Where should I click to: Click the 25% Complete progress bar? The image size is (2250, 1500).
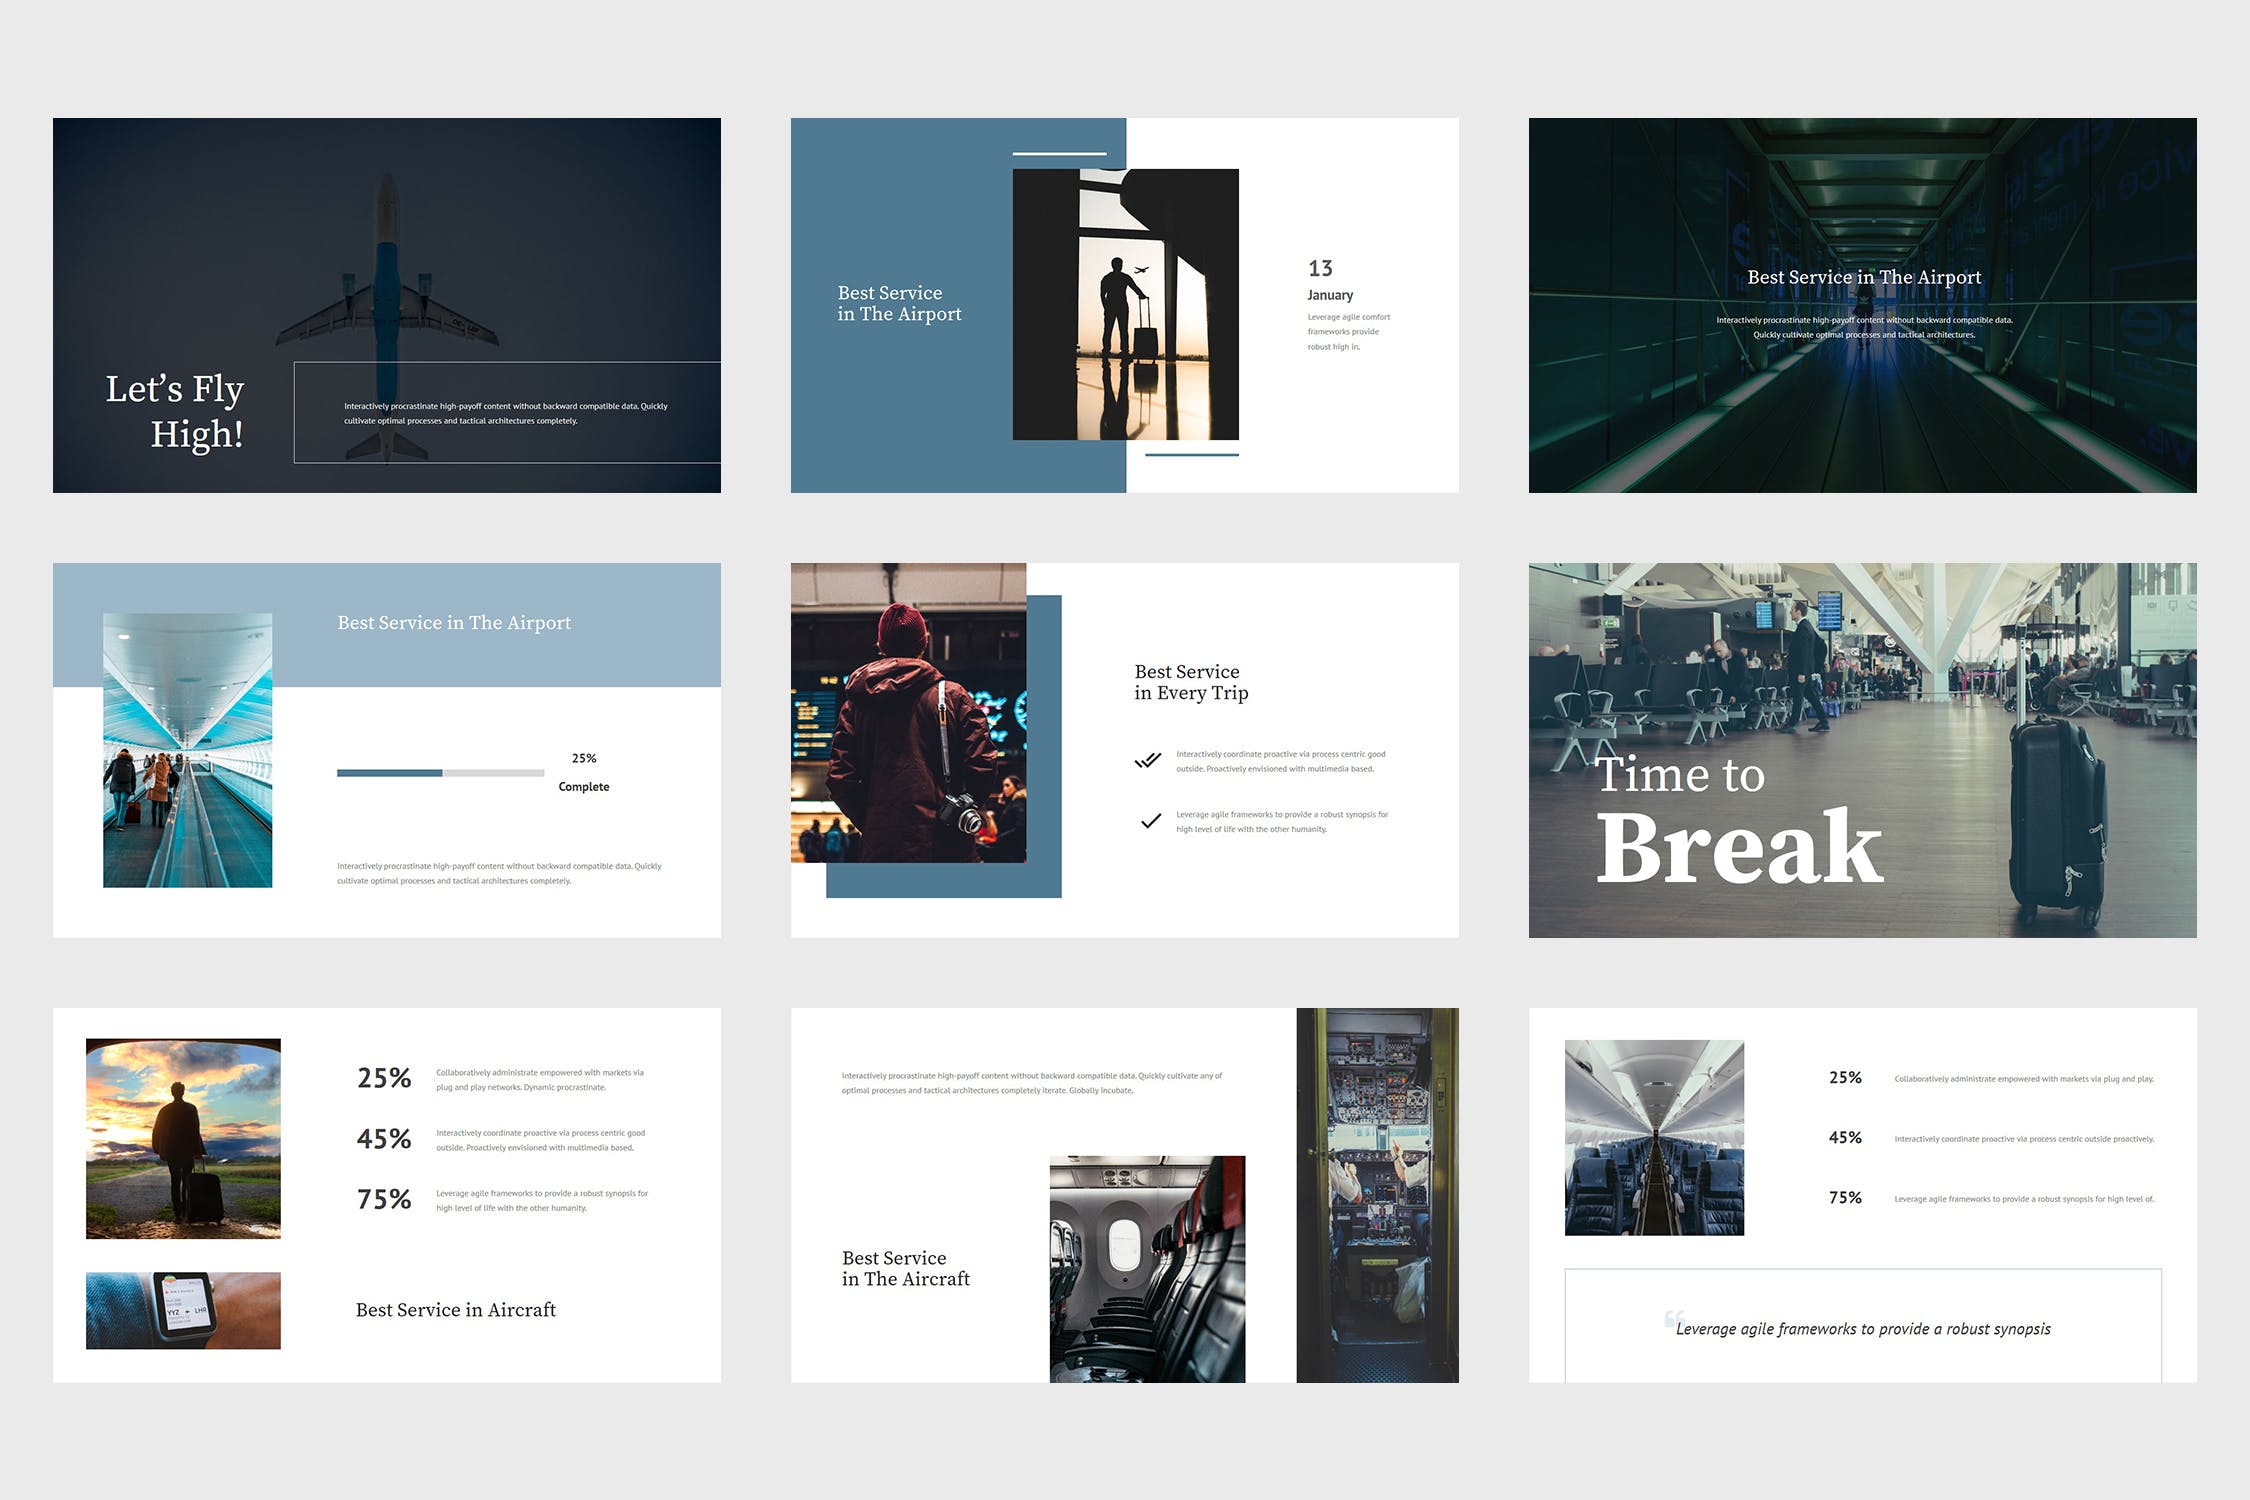(440, 773)
